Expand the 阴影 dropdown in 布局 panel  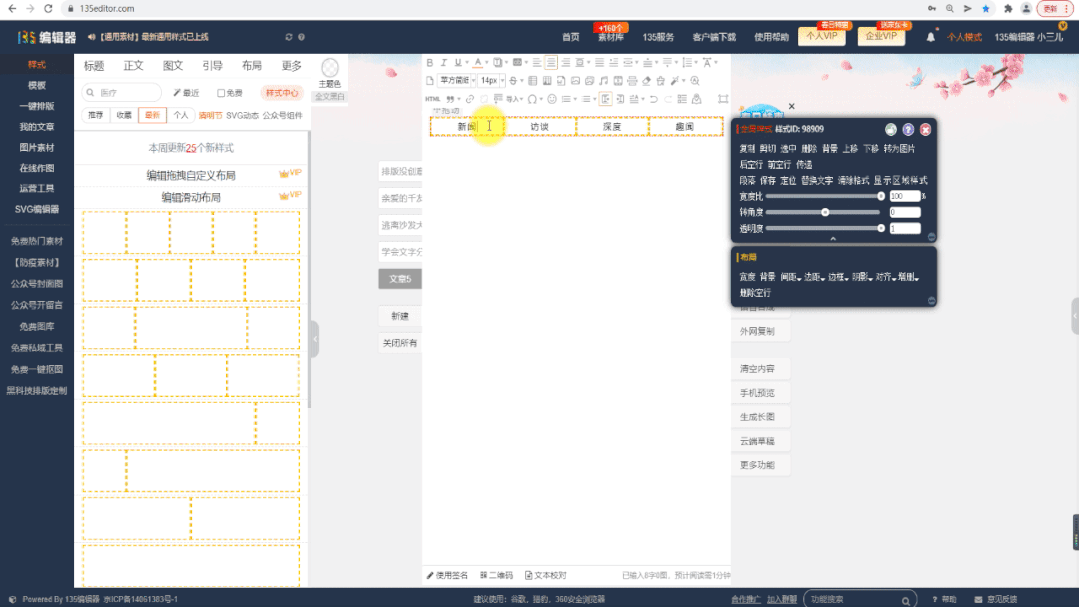862,277
